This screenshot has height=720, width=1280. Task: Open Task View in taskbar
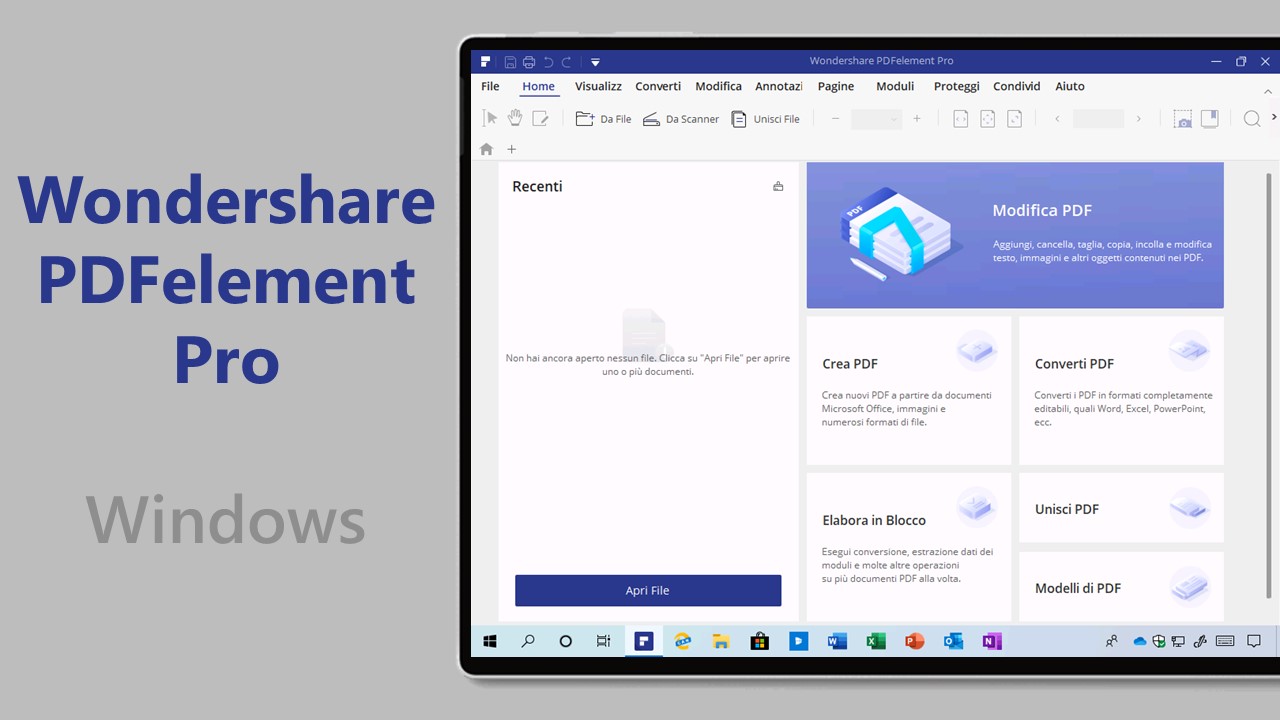tap(604, 642)
